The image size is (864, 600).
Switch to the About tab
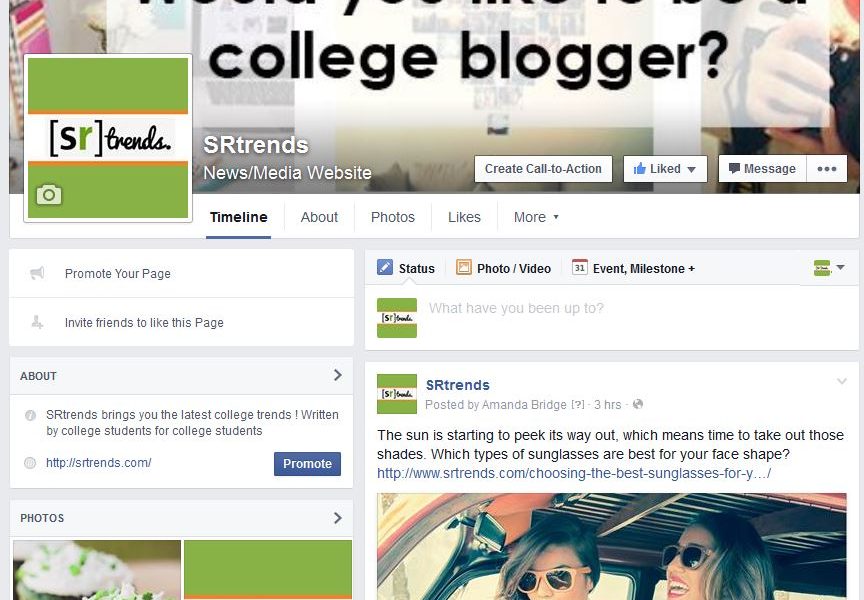point(319,217)
